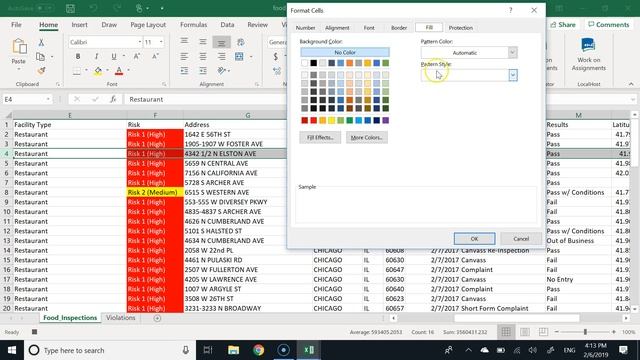This screenshot has width=640, height=360.
Task: Open the font name Calibri dropdown
Action: (140, 42)
